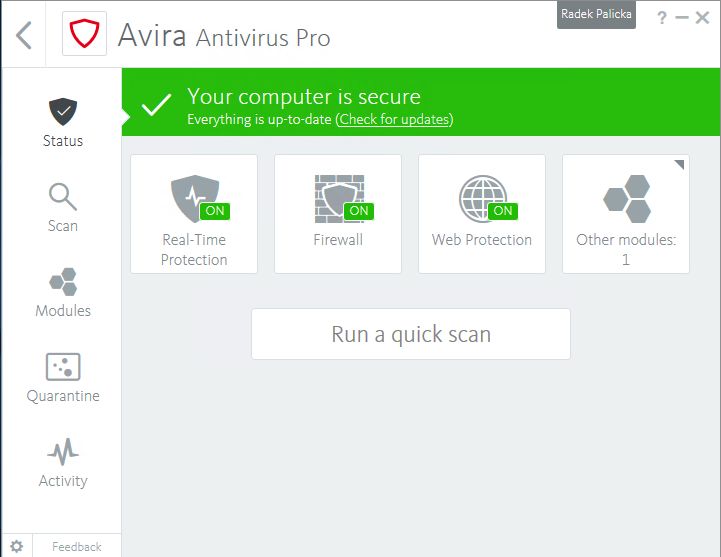This screenshot has width=721, height=557.
Task: Click 'Your computer is secure' heading
Action: pyautogui.click(x=304, y=97)
